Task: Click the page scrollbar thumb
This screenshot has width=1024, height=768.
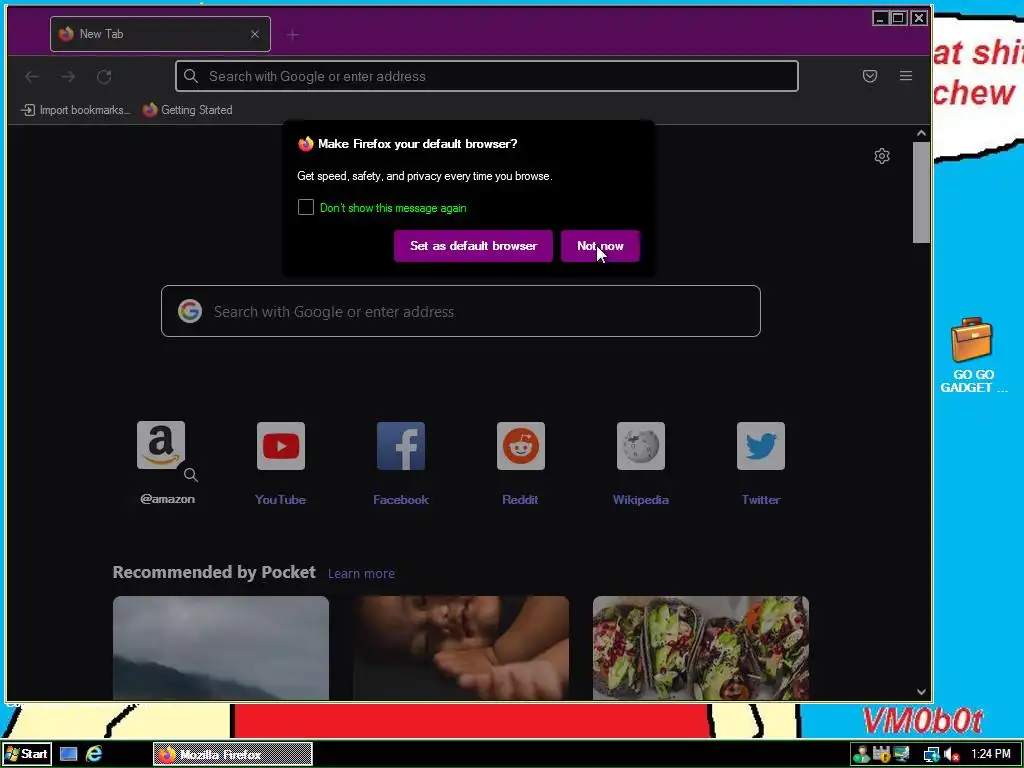Action: tap(921, 193)
